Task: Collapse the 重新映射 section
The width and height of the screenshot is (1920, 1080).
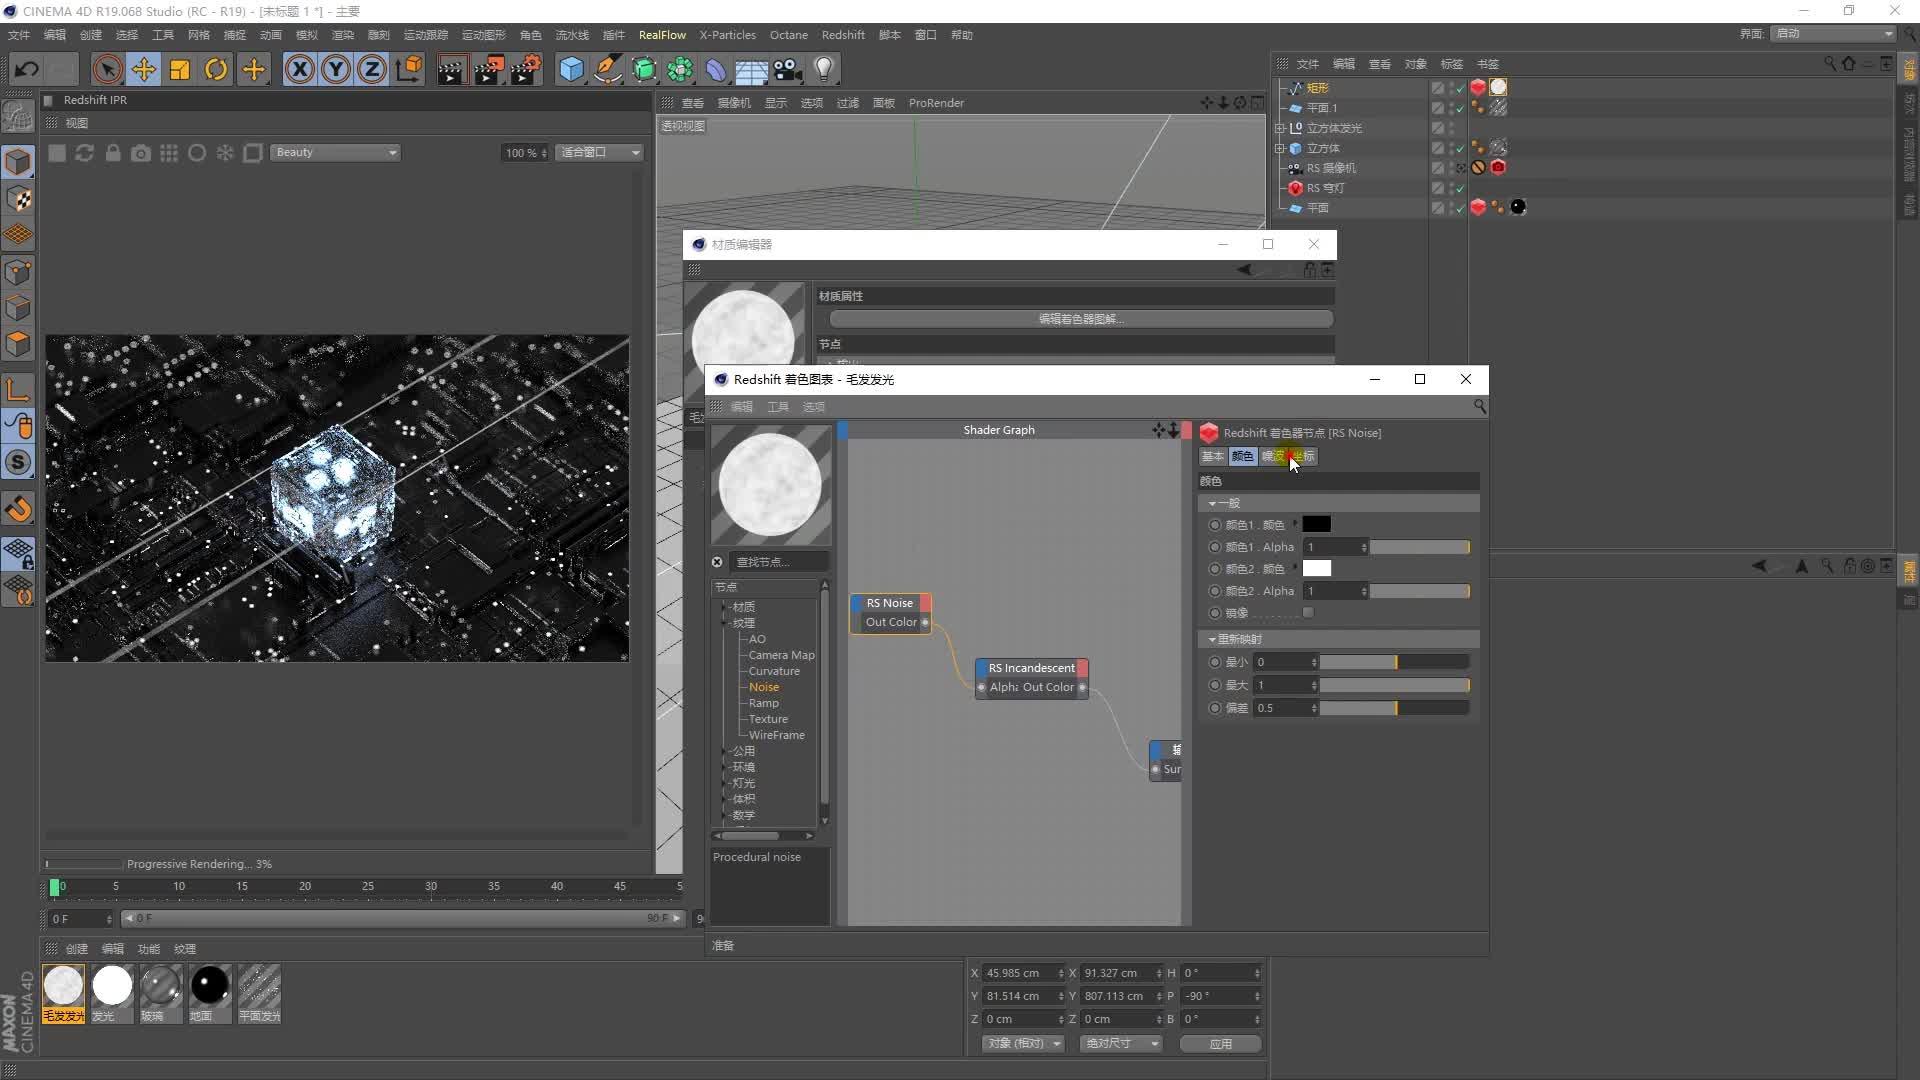Action: coord(1212,639)
